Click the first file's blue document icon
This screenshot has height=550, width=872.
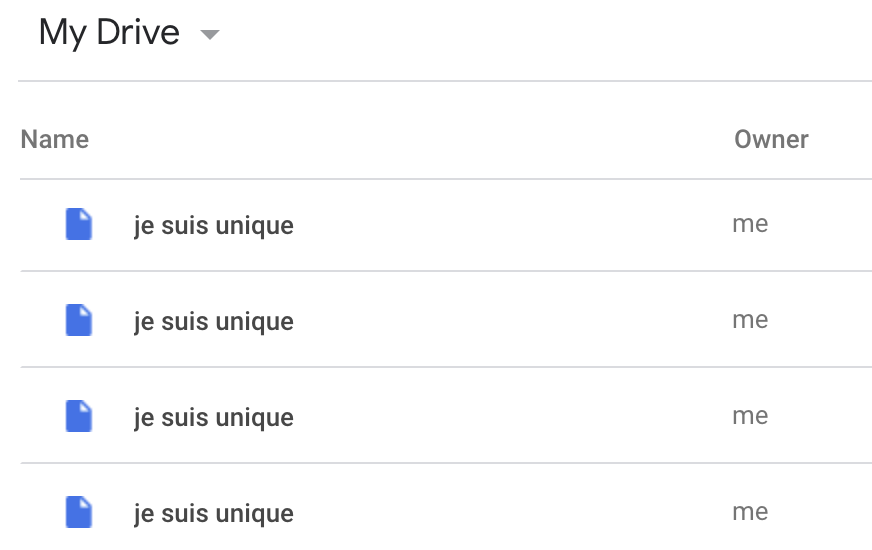coord(79,225)
